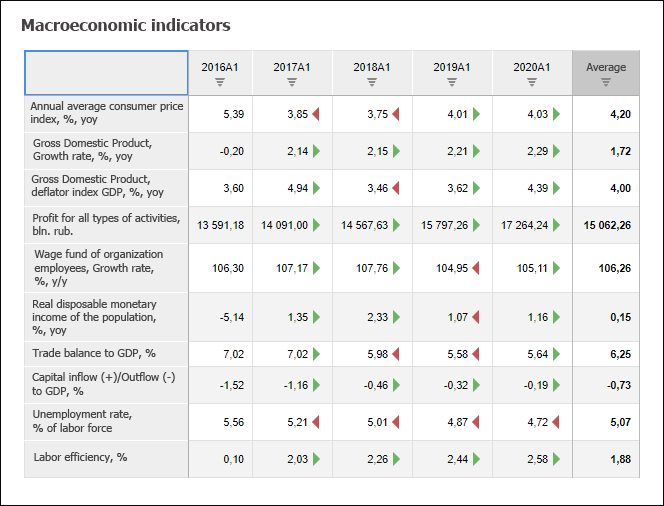664x506 pixels.
Task: Select the Trade balance to GDP row
Action: [x=106, y=354]
